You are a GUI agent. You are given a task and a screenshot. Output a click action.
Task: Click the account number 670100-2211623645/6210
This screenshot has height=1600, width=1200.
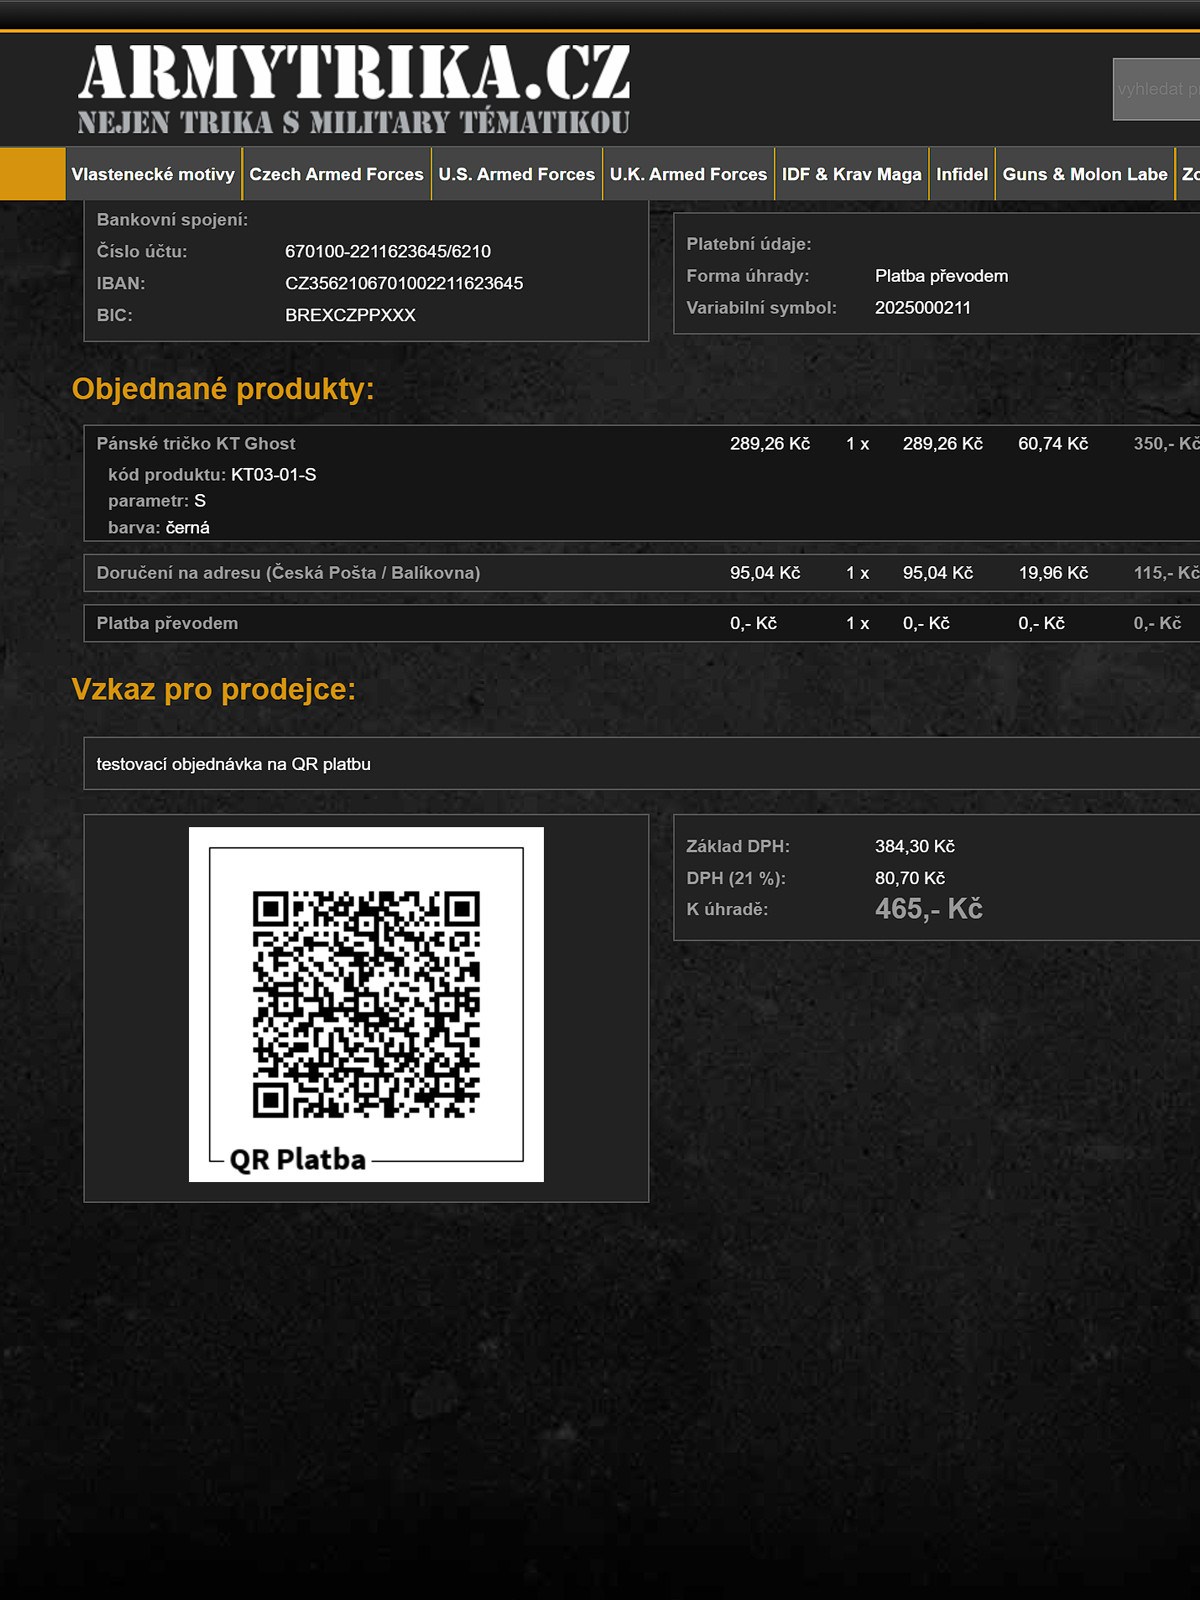coord(388,251)
